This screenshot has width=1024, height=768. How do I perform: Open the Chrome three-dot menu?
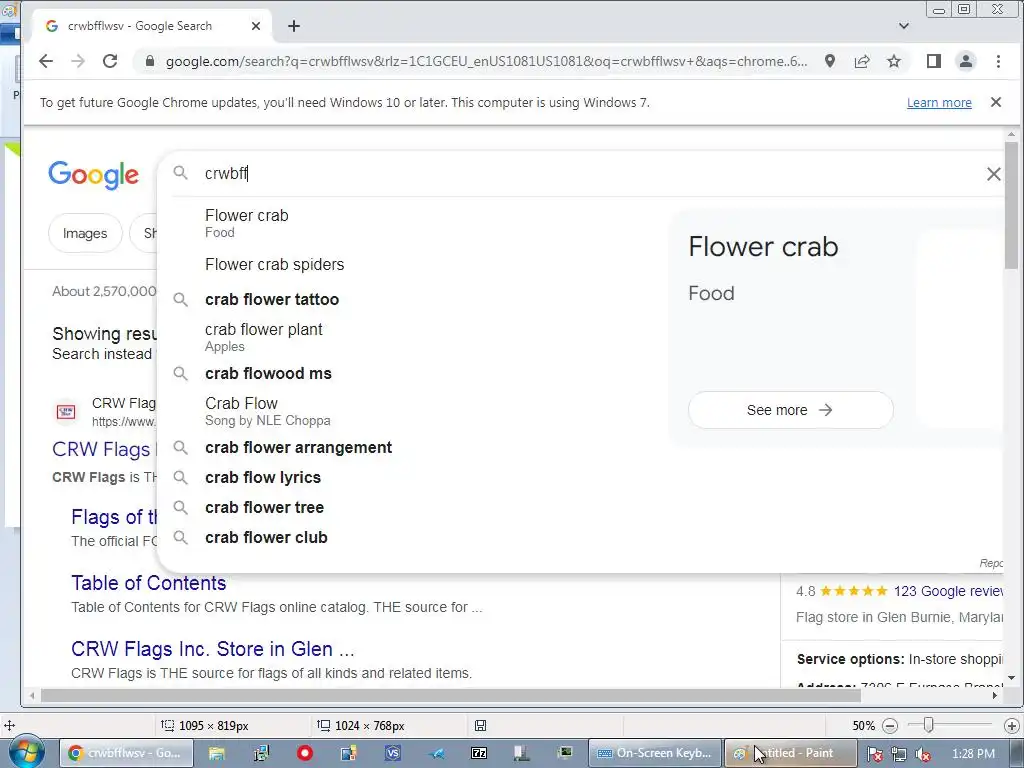pyautogui.click(x=998, y=61)
